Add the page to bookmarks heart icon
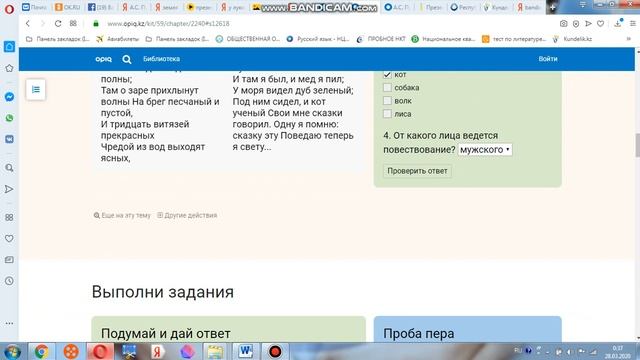Viewport: 640px width, 360px height. pyautogui.click(x=600, y=24)
